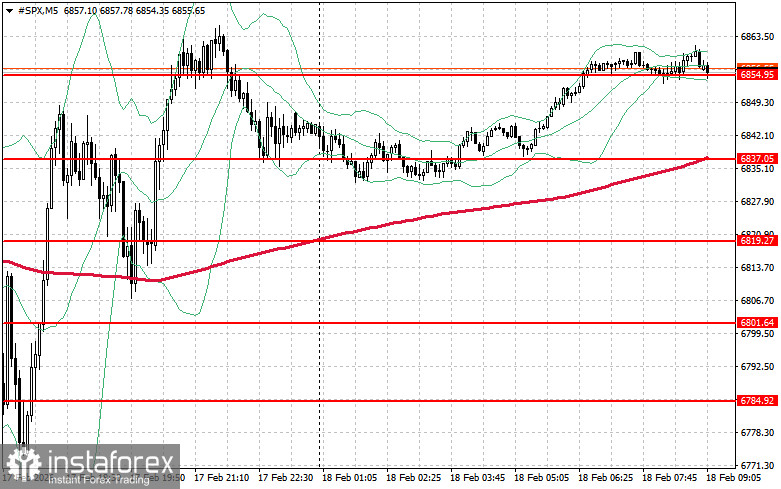
Task: Click the 6842.10 price axis label
Action: tap(758, 135)
